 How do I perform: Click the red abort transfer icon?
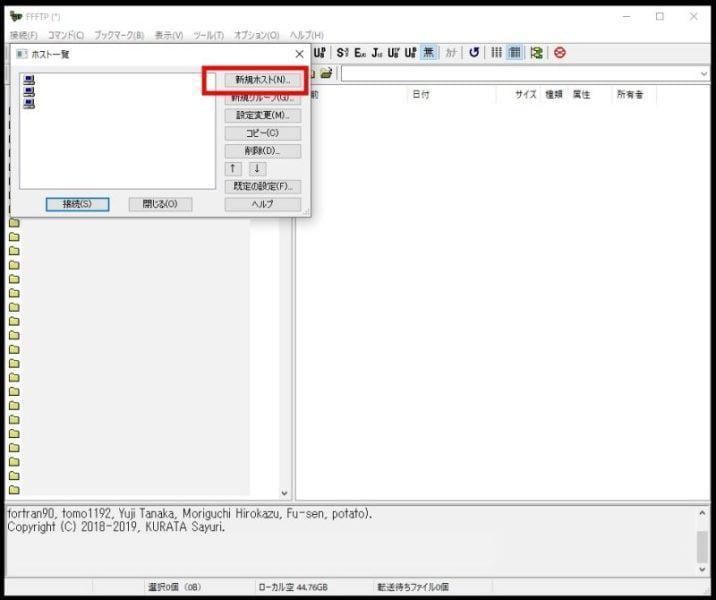(560, 53)
